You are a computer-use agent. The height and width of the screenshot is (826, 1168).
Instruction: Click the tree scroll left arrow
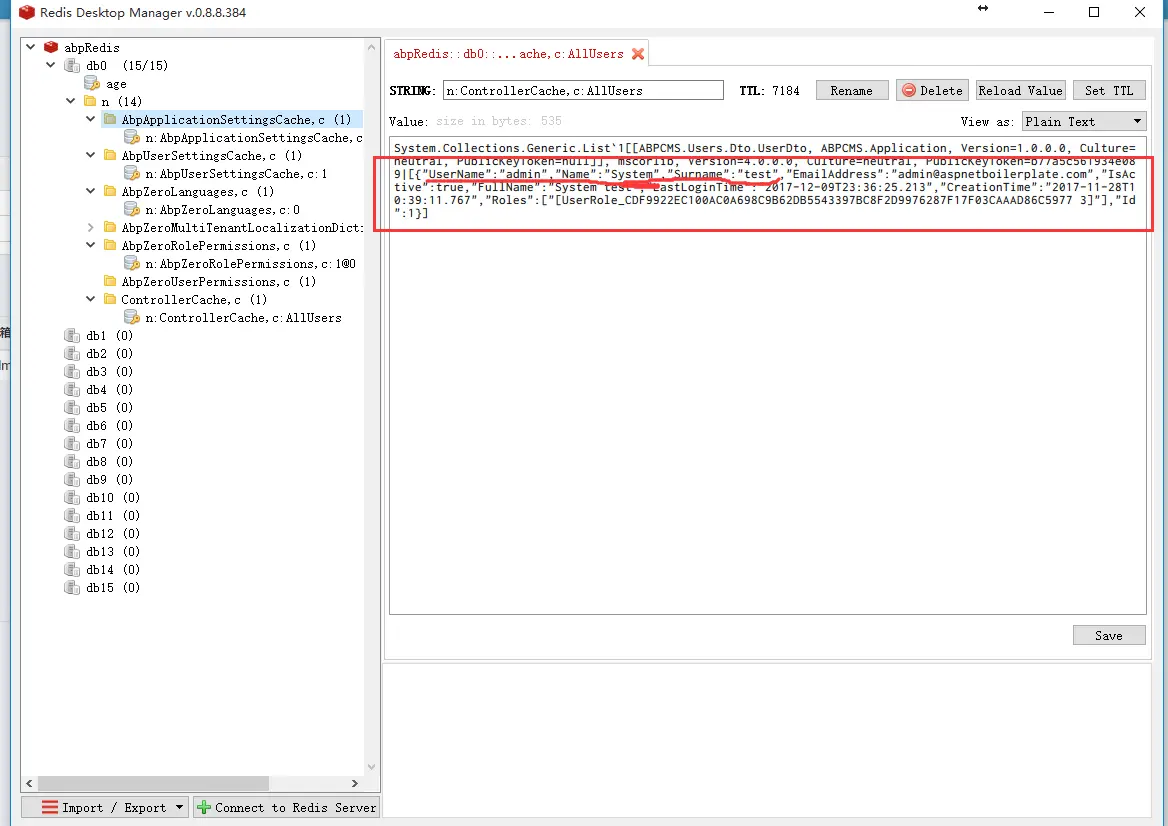[29, 784]
